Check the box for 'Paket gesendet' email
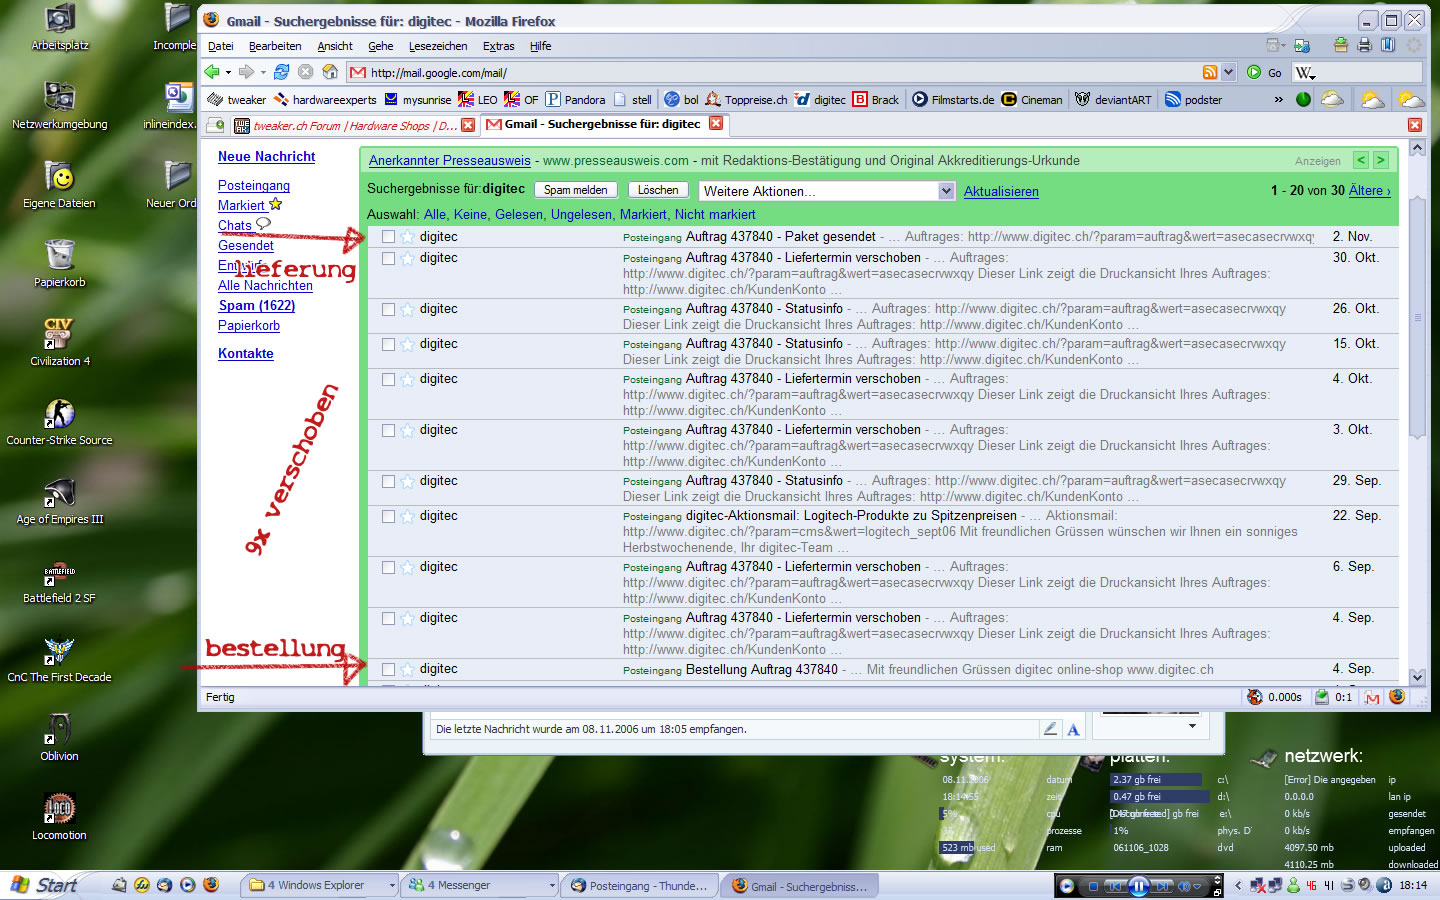This screenshot has height=900, width=1440. click(388, 237)
